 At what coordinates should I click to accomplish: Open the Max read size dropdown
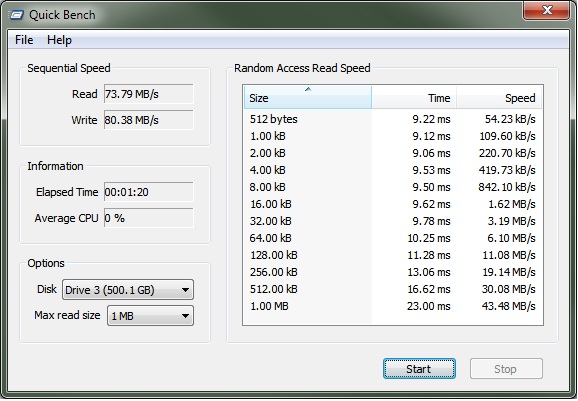point(150,316)
